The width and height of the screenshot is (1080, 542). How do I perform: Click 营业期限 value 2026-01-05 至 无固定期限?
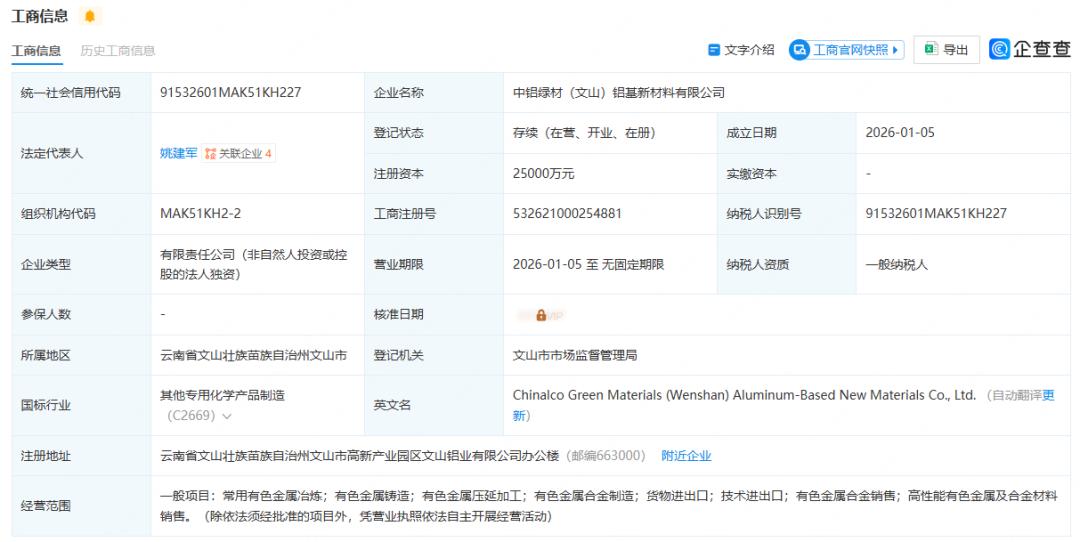[x=588, y=264]
